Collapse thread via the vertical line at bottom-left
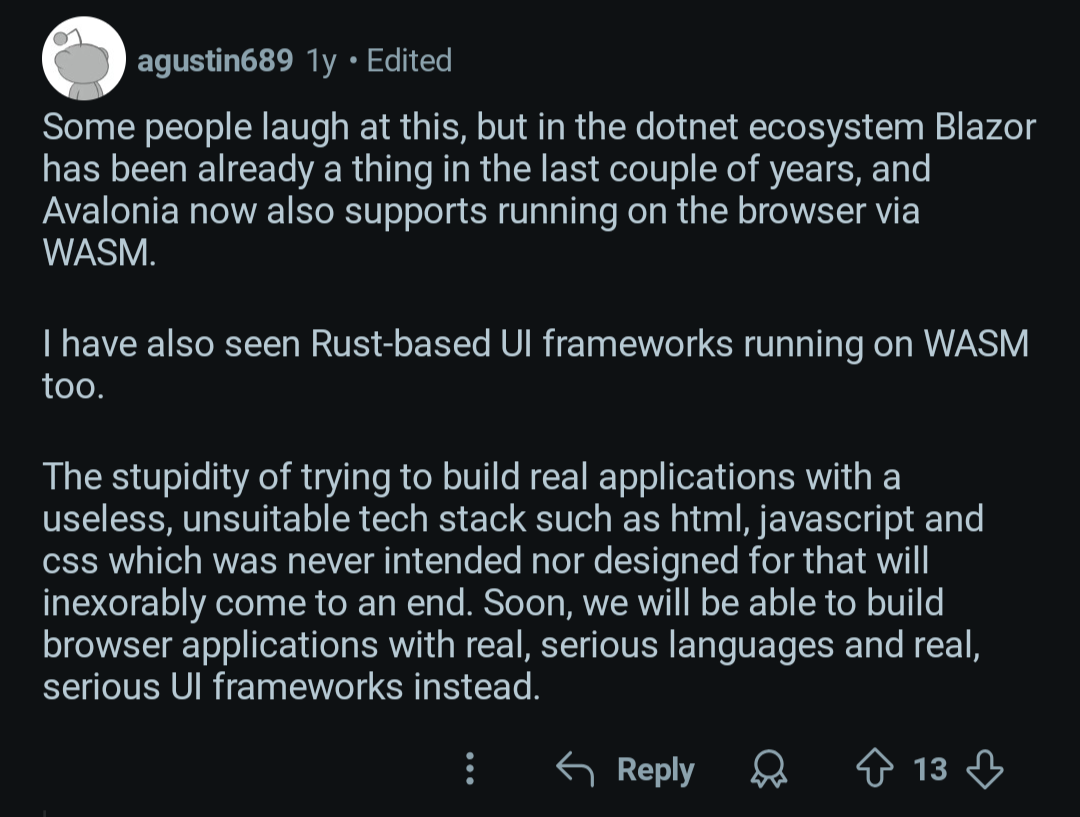The image size is (1080, 817). (45, 813)
